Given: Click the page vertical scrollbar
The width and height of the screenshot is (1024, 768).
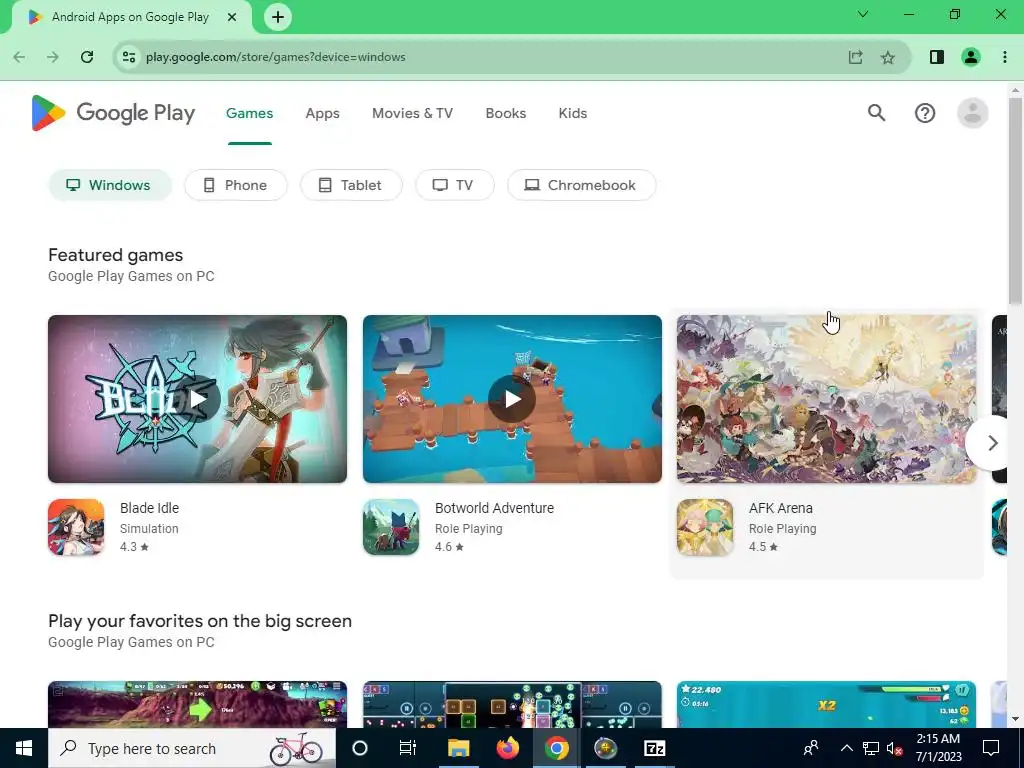Looking at the screenshot, I should tap(1015, 202).
